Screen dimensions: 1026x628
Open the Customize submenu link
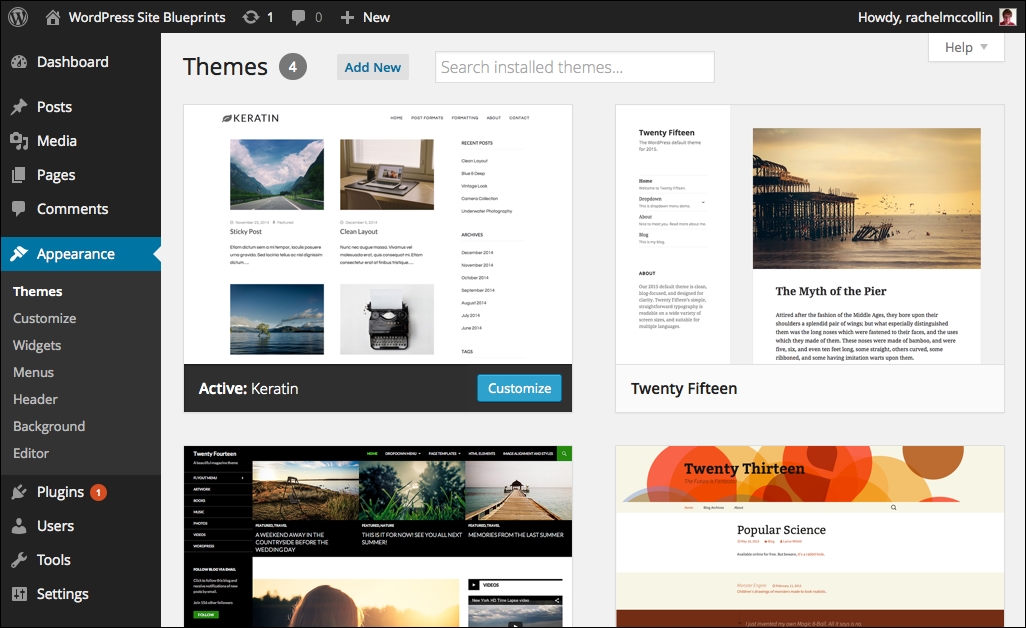pyautogui.click(x=44, y=318)
